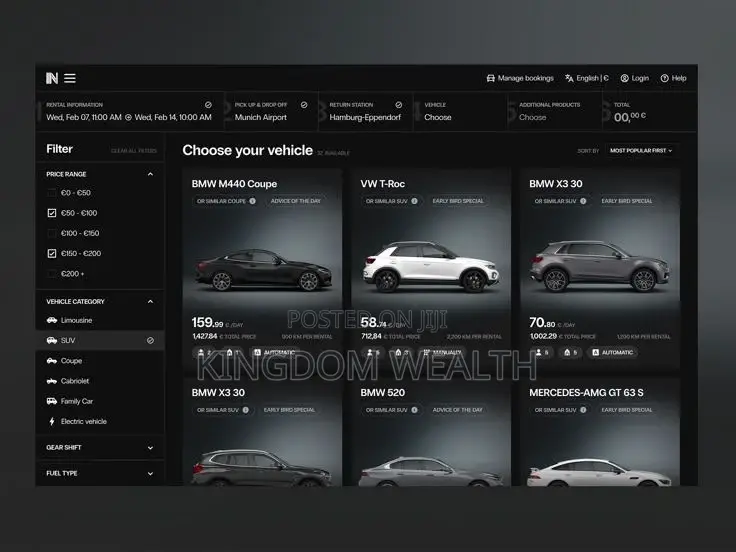Image resolution: width=736 pixels, height=552 pixels.
Task: Click the Help link
Action: (674, 78)
